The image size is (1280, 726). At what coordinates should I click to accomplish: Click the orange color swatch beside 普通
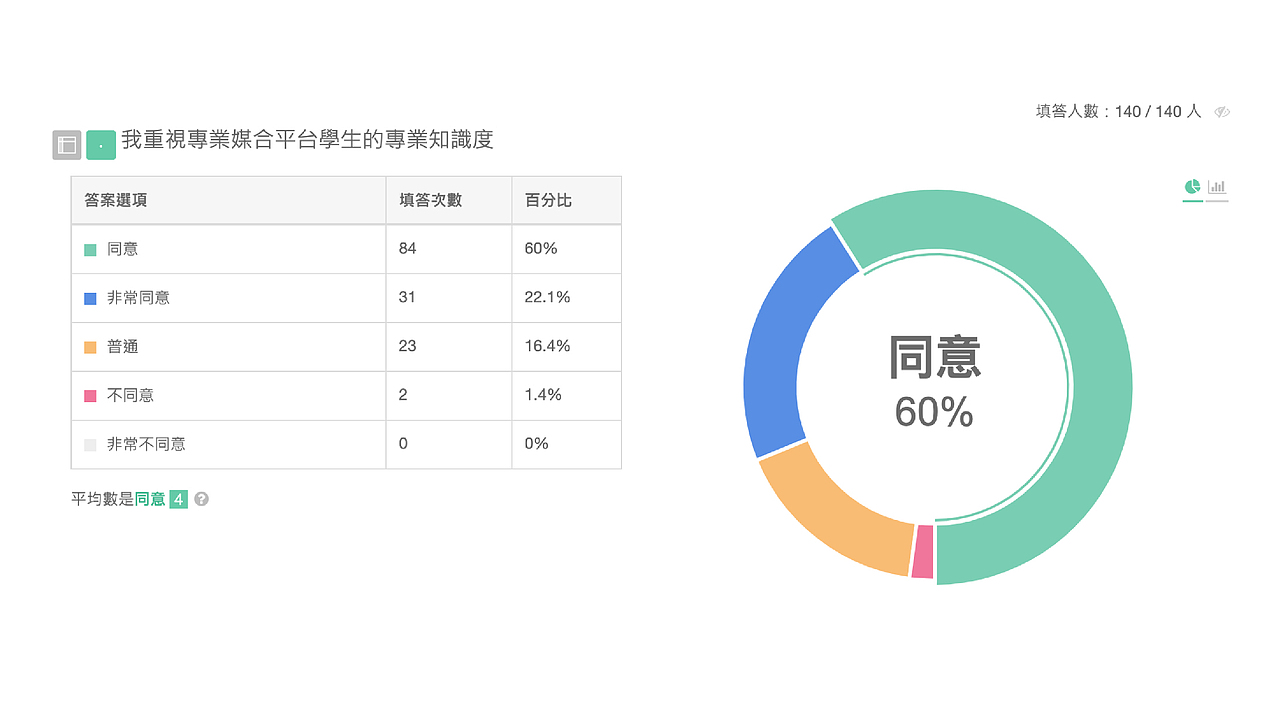tap(88, 346)
